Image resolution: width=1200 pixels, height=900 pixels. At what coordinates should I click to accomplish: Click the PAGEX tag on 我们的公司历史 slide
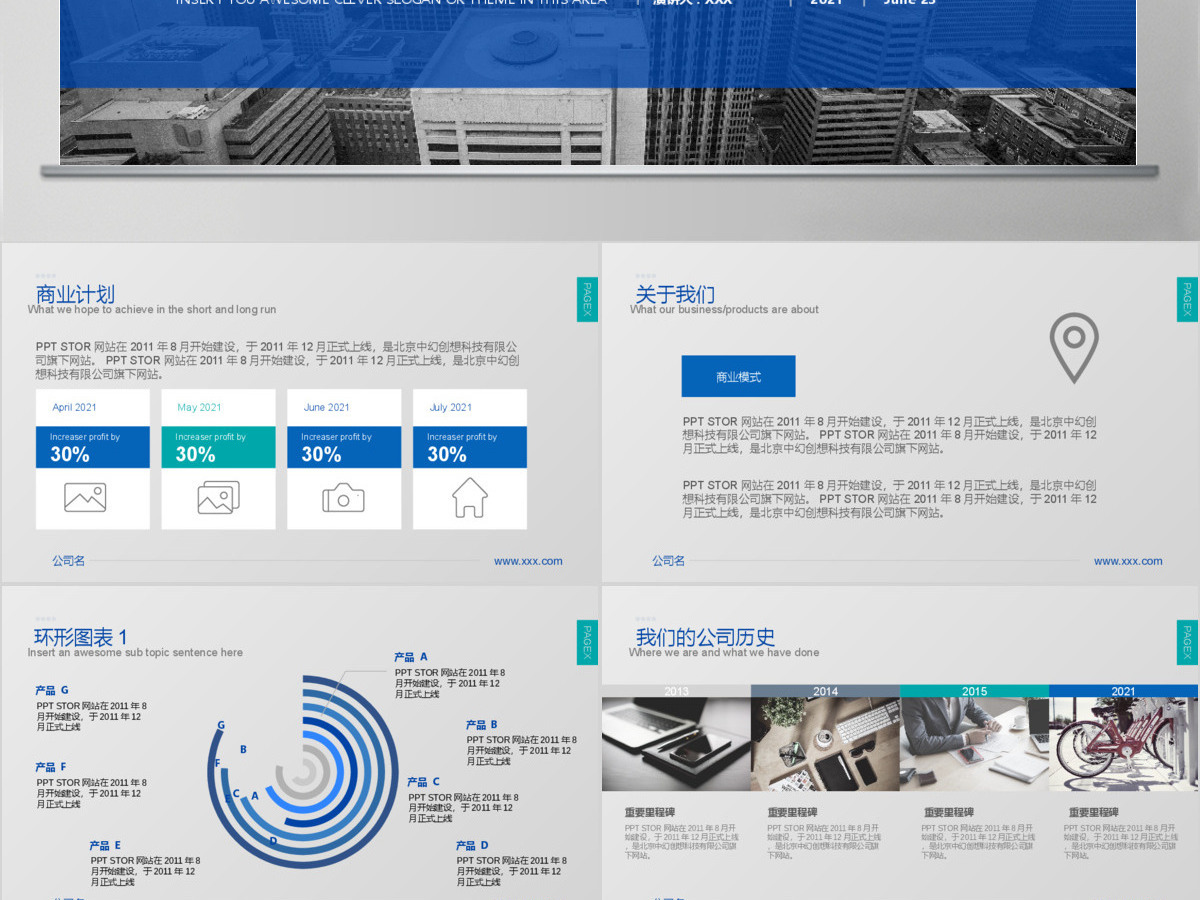[1187, 642]
